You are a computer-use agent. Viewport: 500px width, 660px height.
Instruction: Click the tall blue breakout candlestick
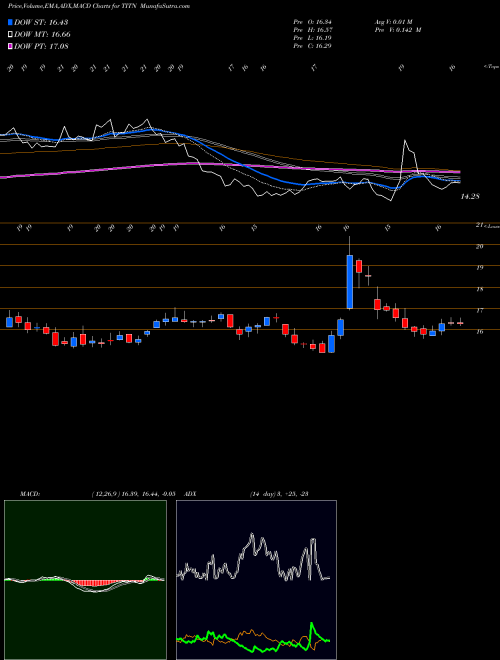tap(349, 282)
